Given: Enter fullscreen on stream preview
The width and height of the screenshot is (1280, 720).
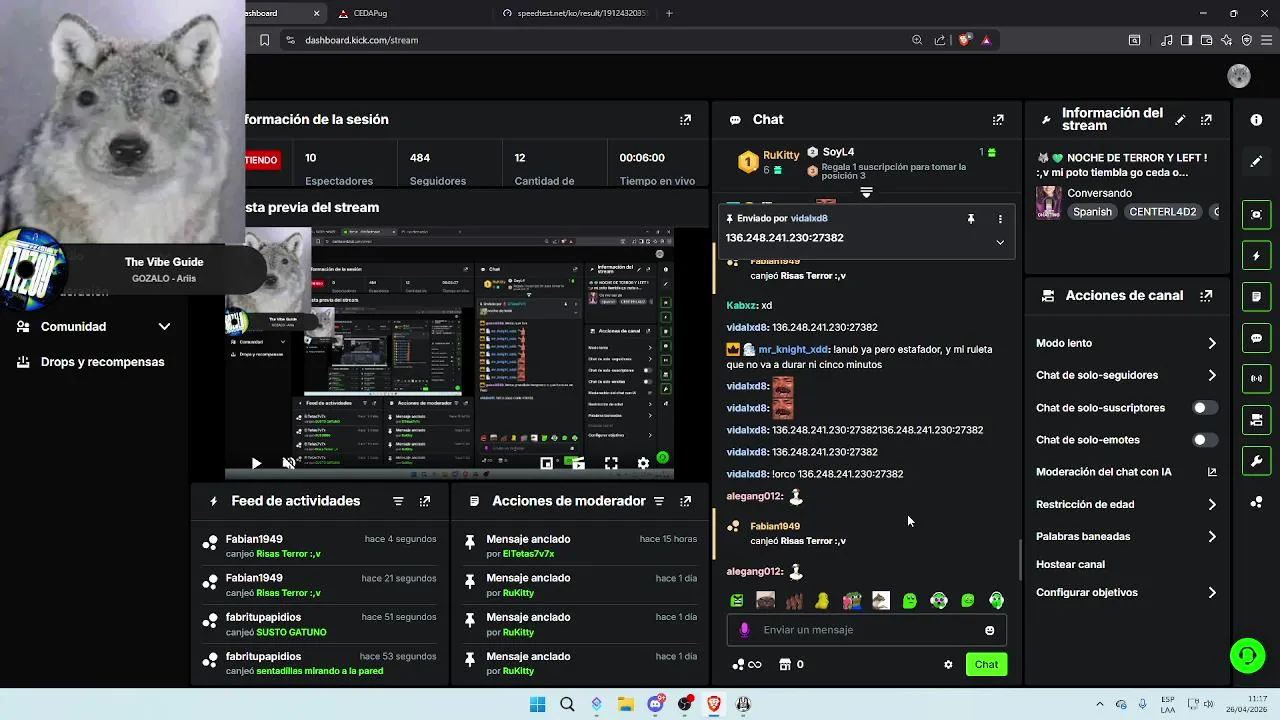Looking at the screenshot, I should pos(611,463).
